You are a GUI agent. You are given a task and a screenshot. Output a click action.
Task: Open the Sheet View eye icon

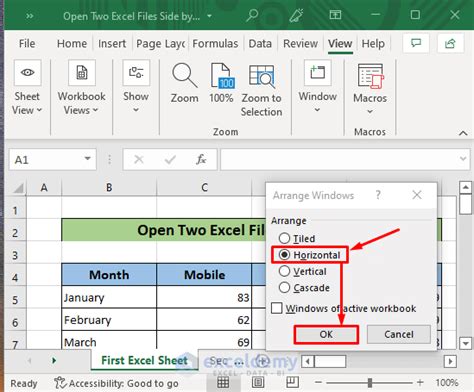point(28,72)
